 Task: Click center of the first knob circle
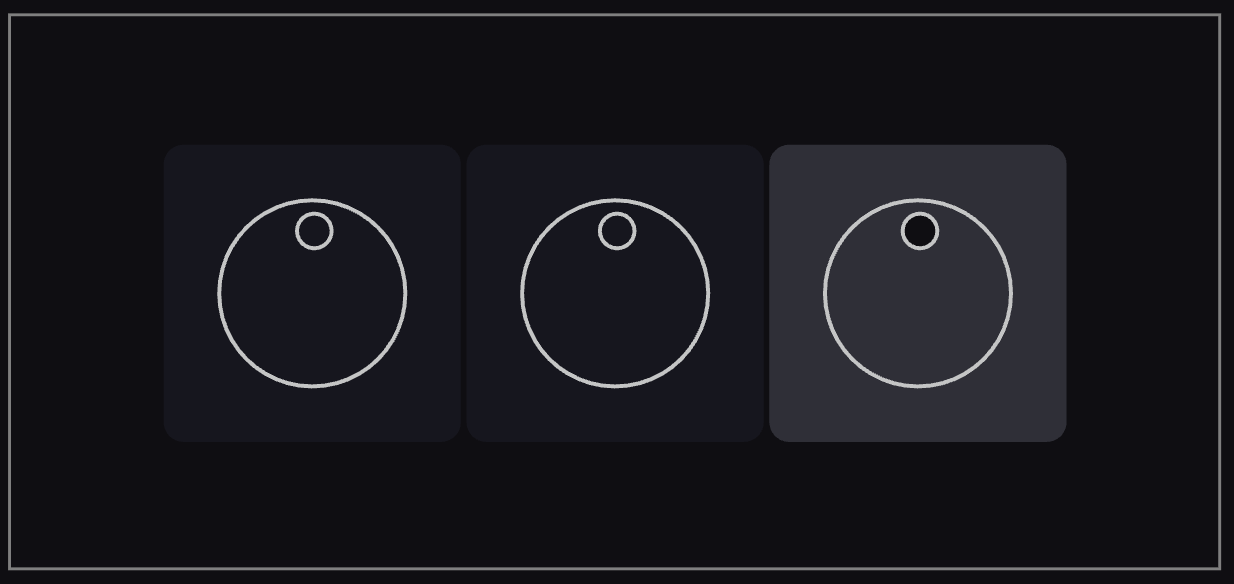(312, 293)
